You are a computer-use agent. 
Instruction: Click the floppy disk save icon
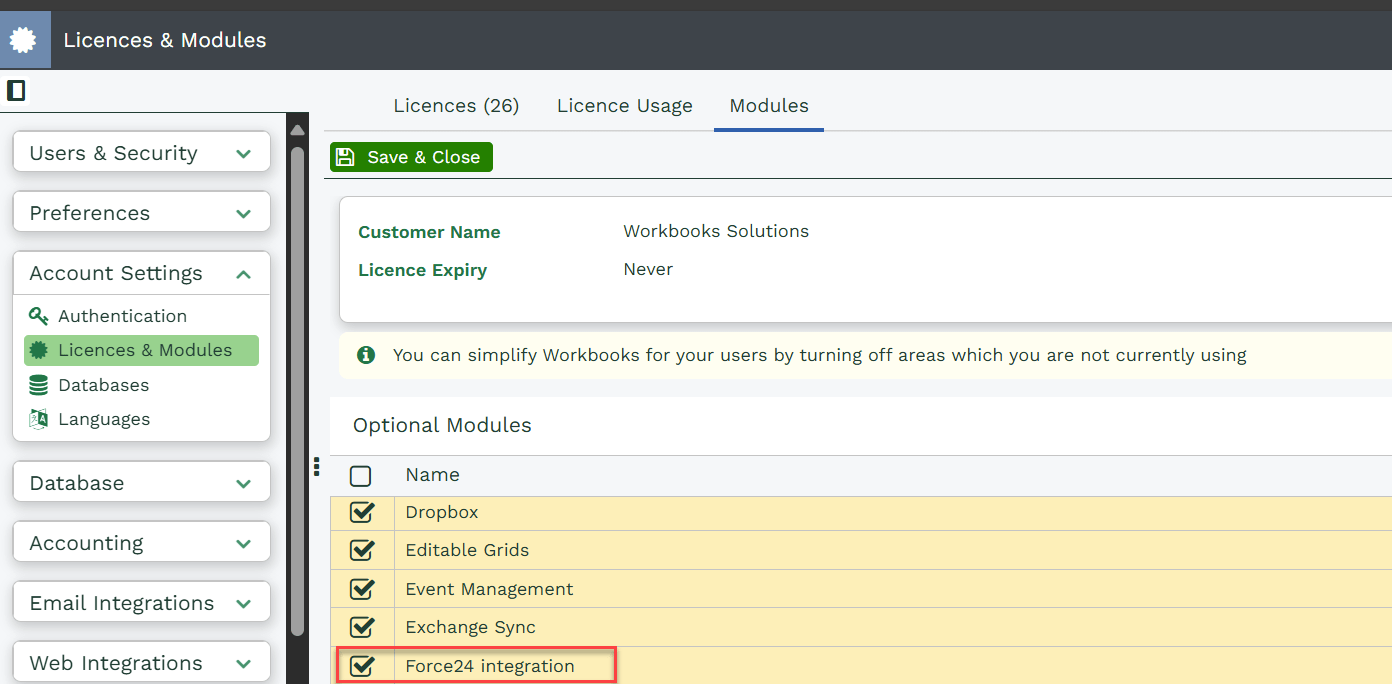[x=346, y=157]
